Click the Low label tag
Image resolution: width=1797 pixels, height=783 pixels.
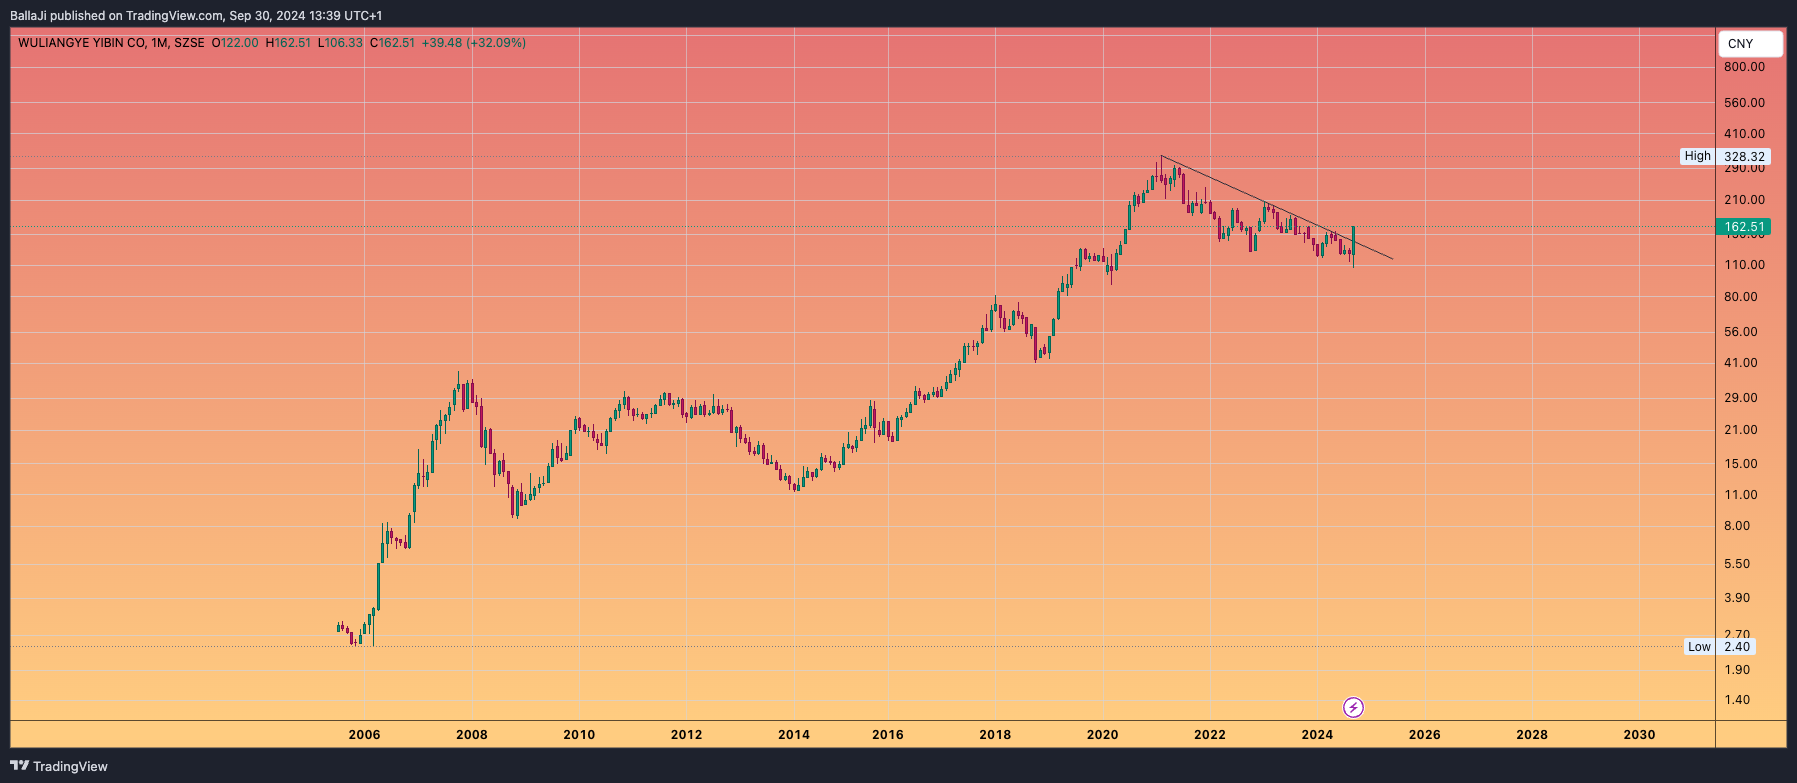tap(1699, 647)
